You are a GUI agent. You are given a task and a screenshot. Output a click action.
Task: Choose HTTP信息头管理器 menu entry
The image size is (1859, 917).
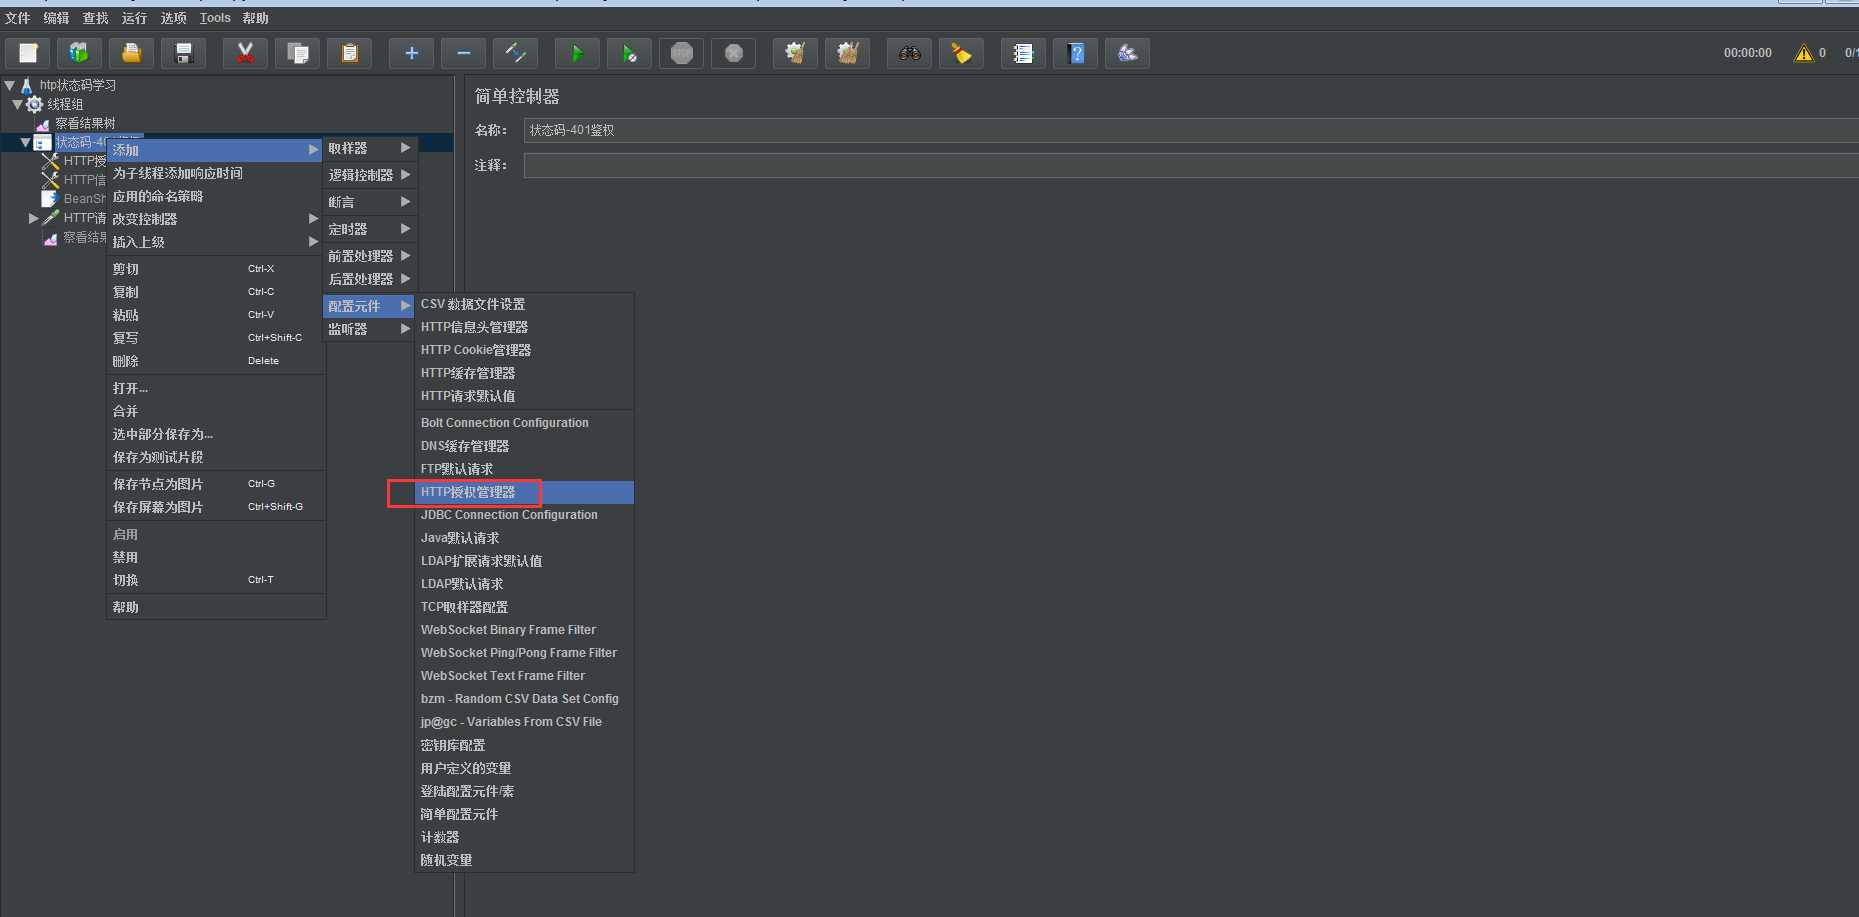click(525, 327)
